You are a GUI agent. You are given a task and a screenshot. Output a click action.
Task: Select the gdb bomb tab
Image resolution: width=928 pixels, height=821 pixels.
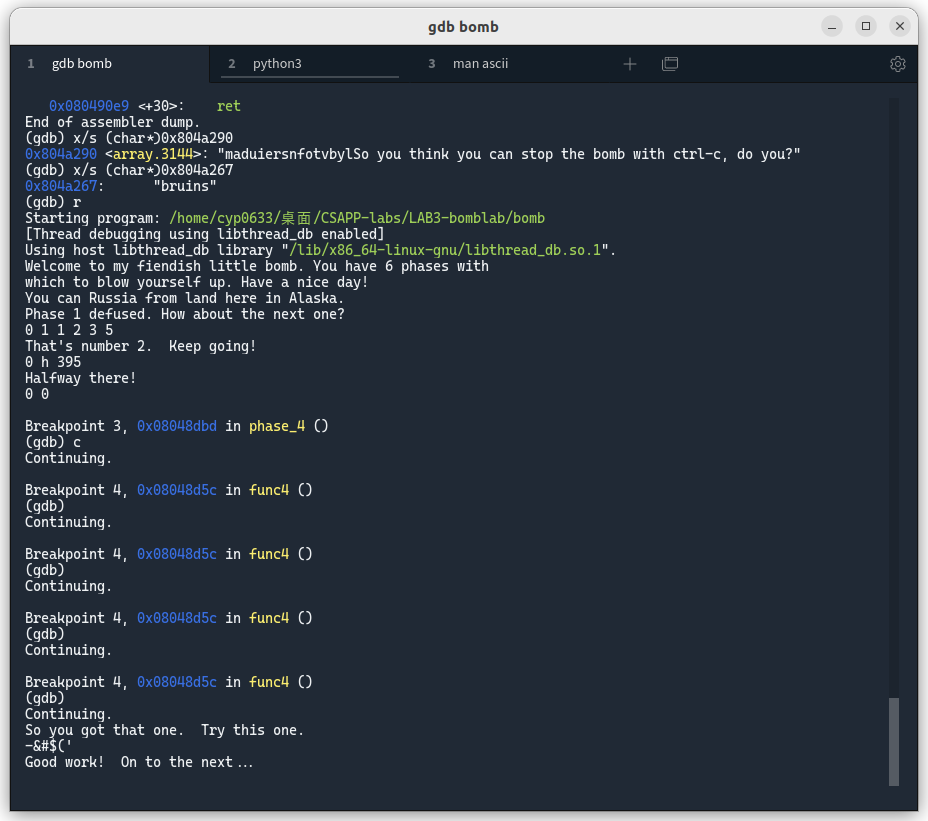[82, 64]
